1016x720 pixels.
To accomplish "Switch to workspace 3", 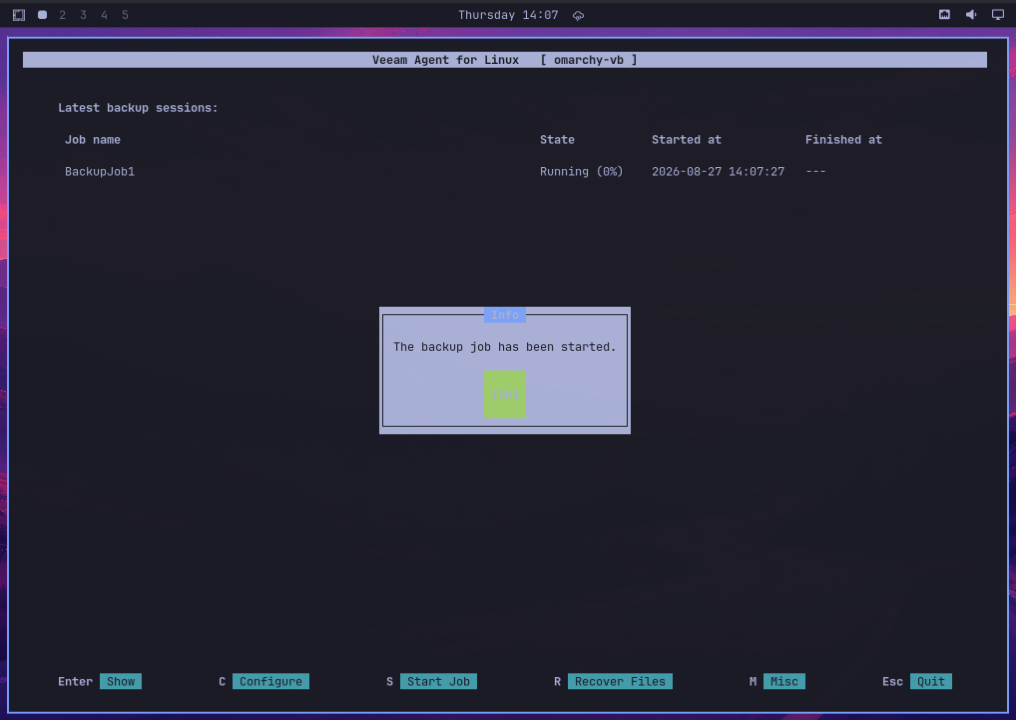I will click(x=83, y=15).
